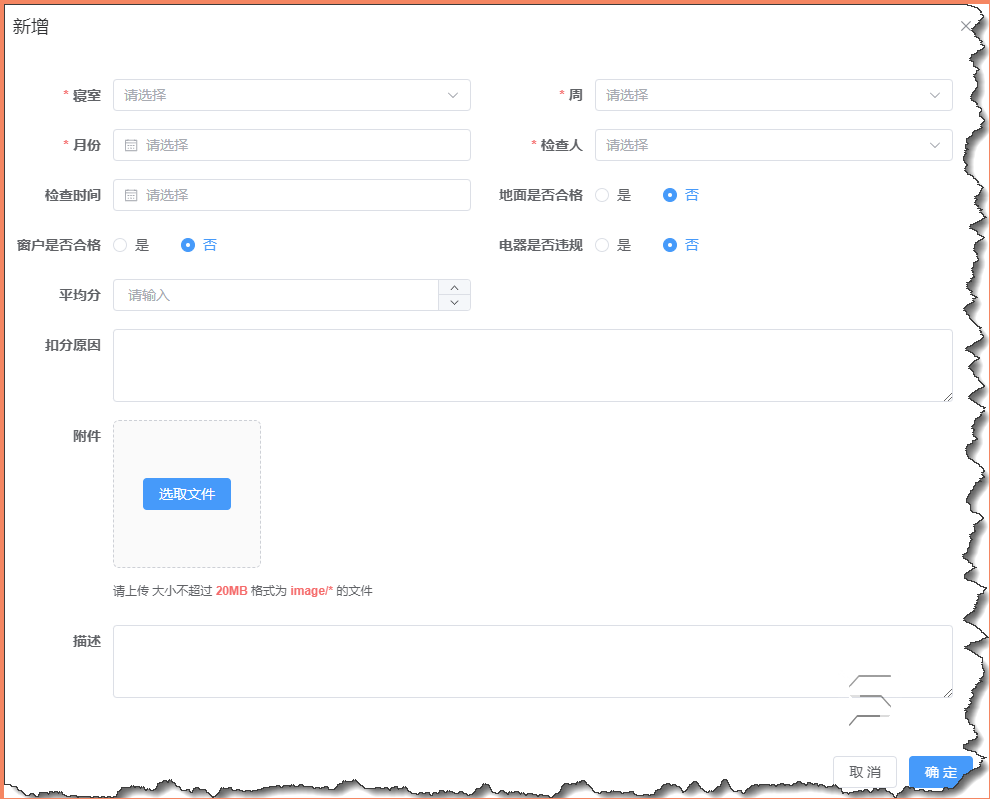
Task: Click the dropdown arrow of the 检查人 field
Action: [x=936, y=144]
